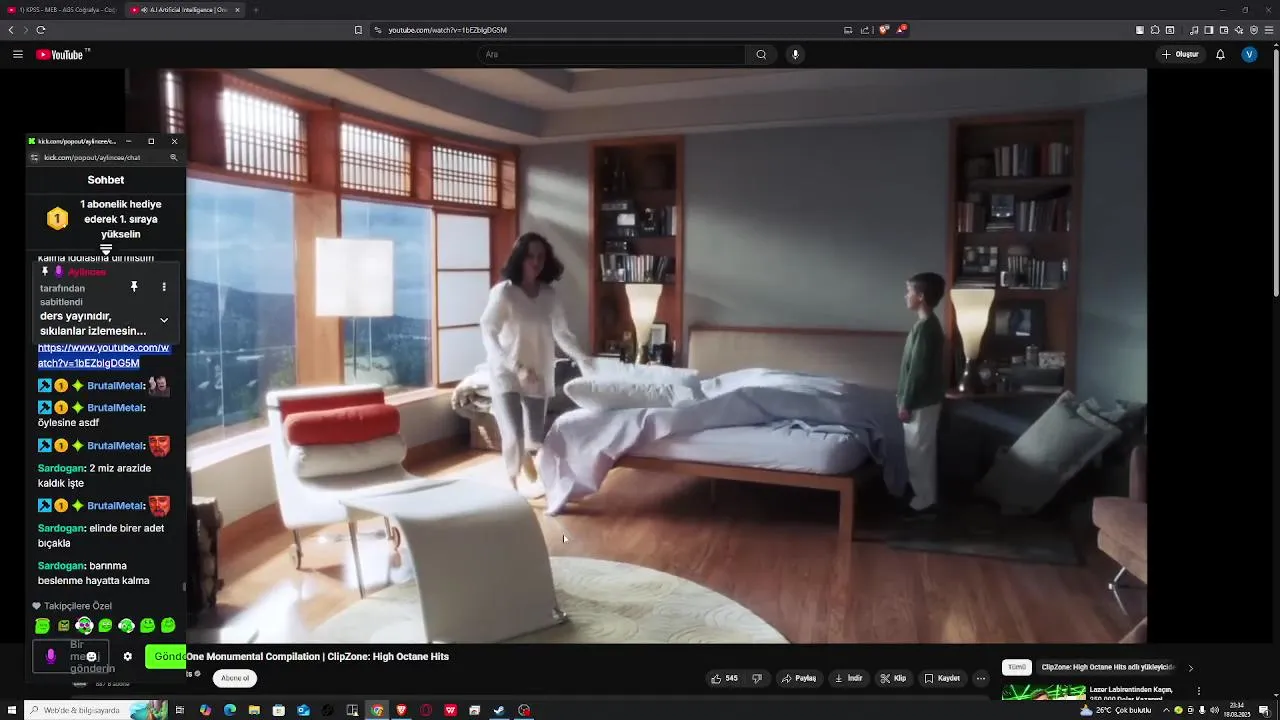Screen dimensions: 1280x720
Task: Open options for Lazer Labirentinden video
Action: [1199, 691]
